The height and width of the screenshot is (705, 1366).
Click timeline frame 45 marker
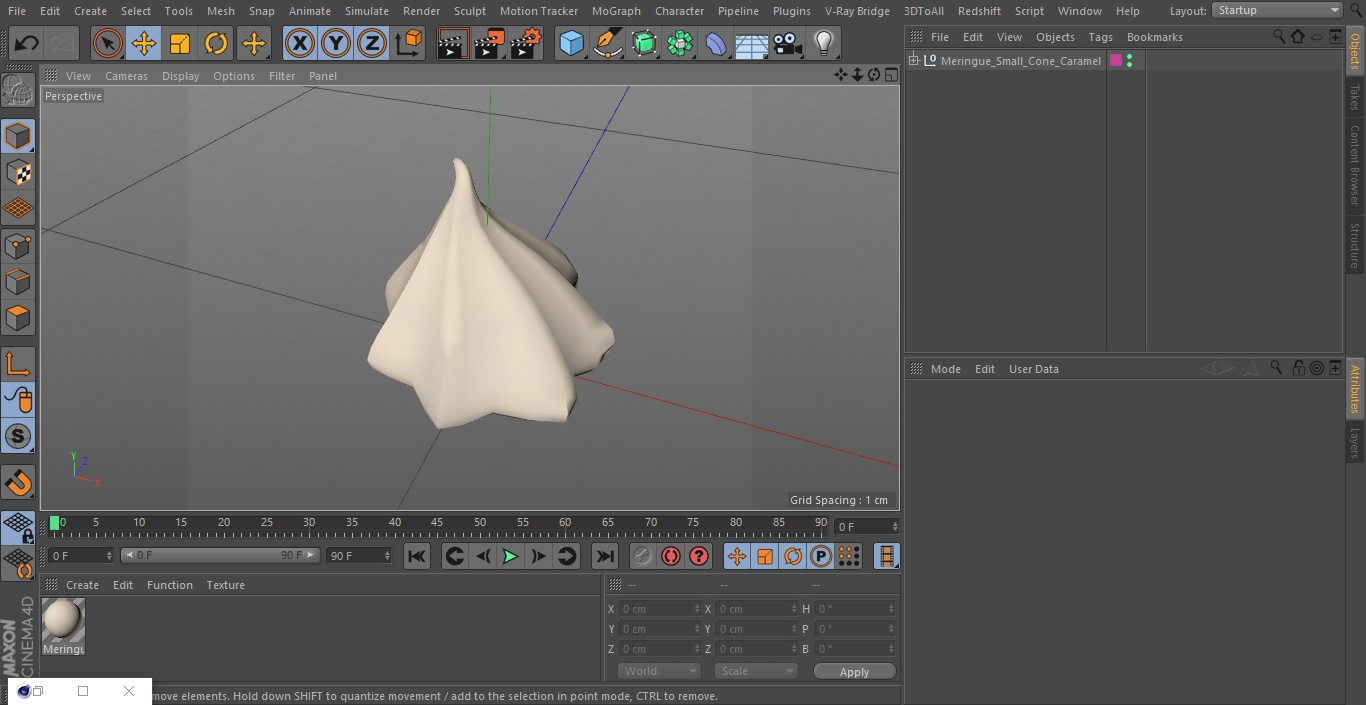pyautogui.click(x=438, y=523)
